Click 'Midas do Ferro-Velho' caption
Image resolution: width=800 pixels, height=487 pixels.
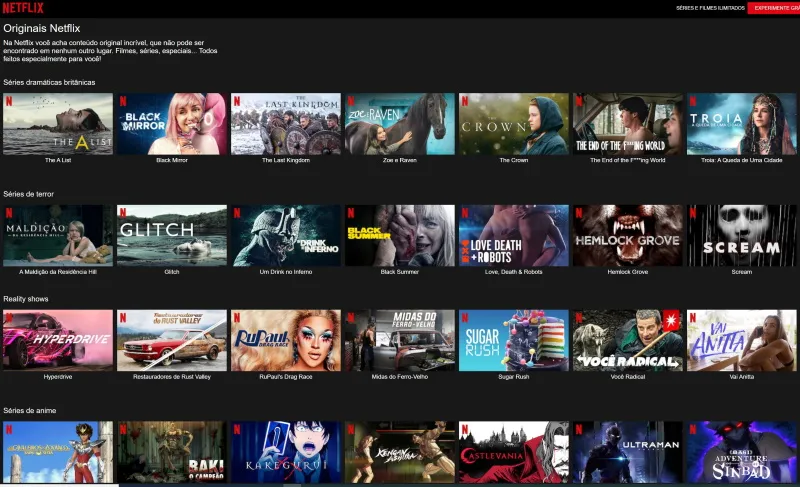point(399,377)
